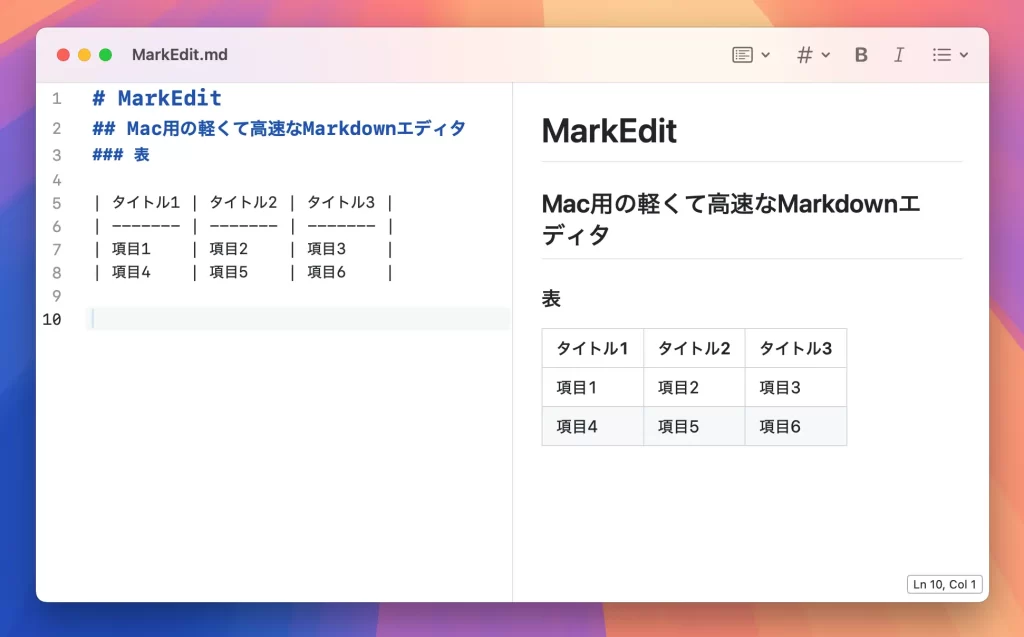Click the 'MarkEdit' title in preview
This screenshot has height=637, width=1024.
pos(609,131)
